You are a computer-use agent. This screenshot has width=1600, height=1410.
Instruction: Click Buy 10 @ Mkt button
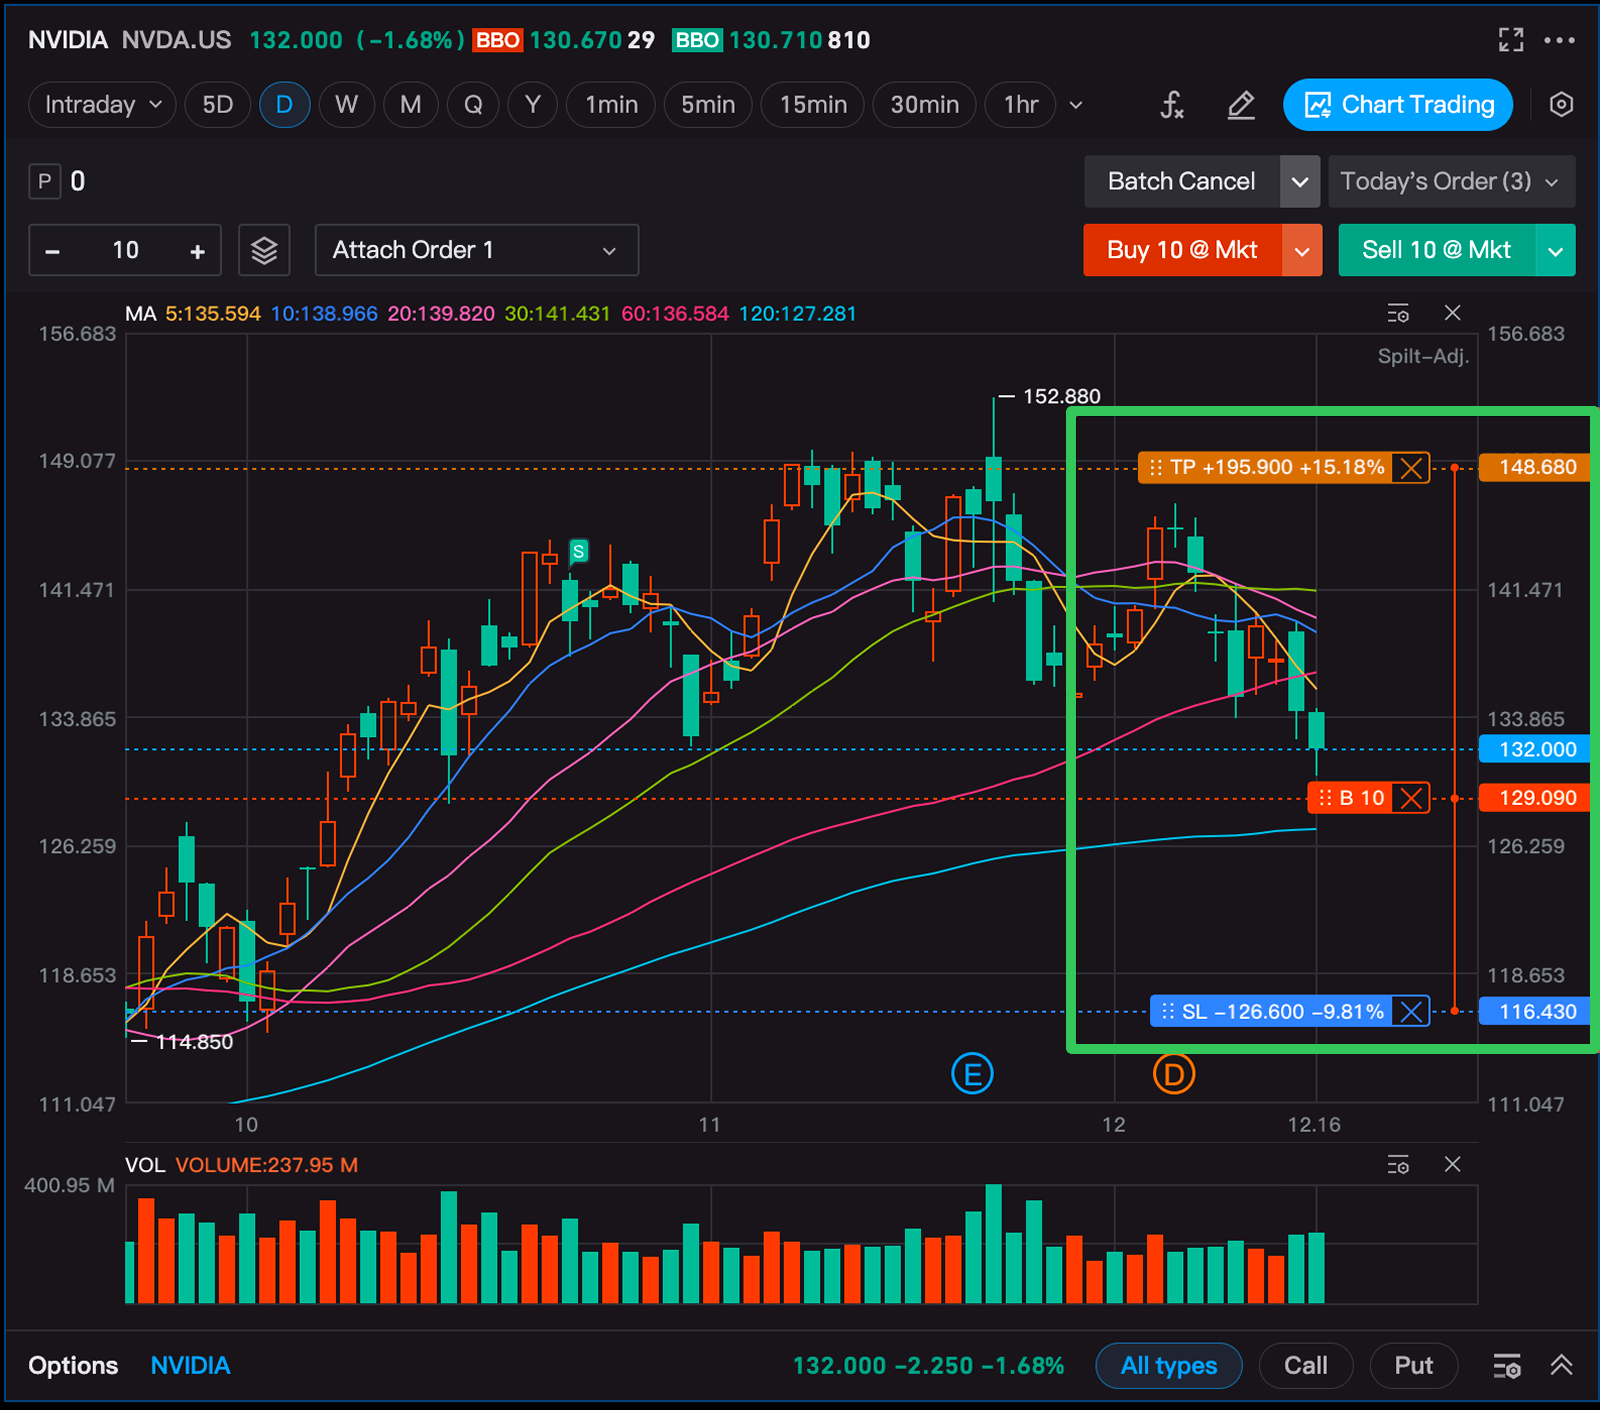click(1182, 250)
